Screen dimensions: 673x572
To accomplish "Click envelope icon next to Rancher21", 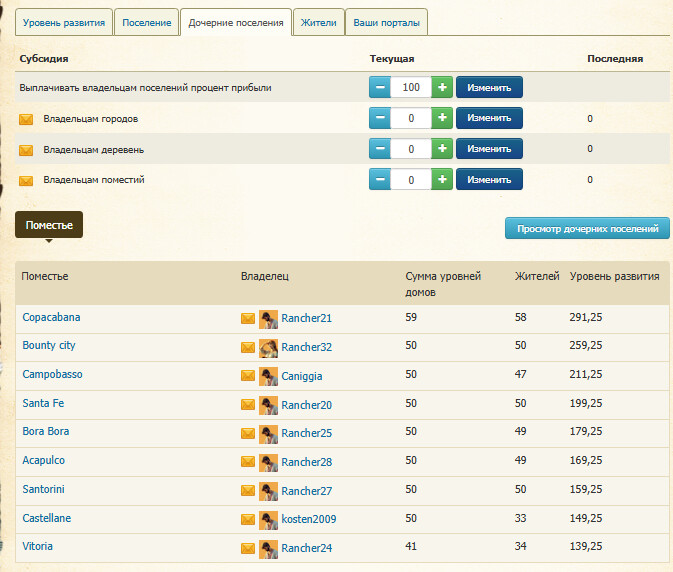I will [x=248, y=319].
